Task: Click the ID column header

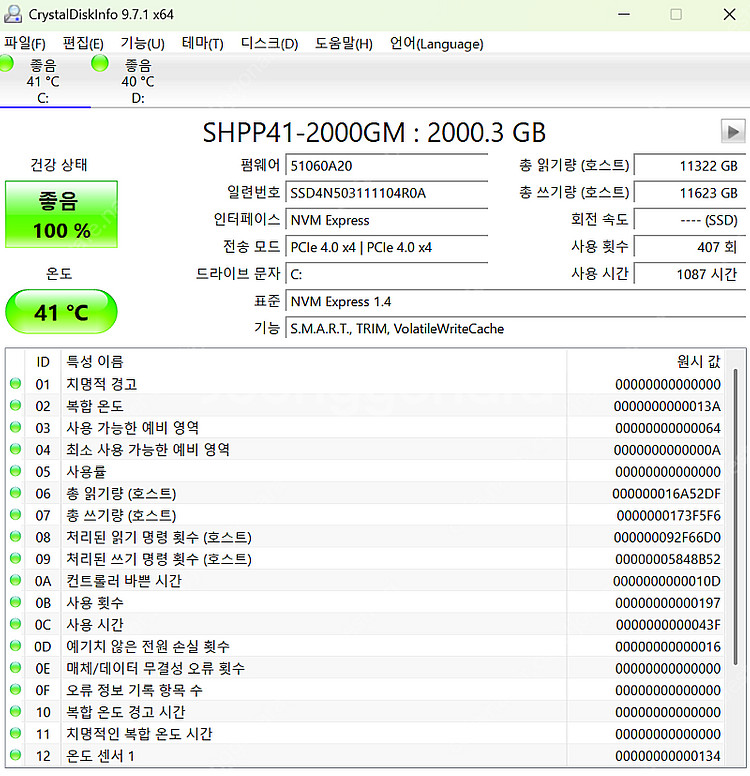Action: (x=43, y=362)
